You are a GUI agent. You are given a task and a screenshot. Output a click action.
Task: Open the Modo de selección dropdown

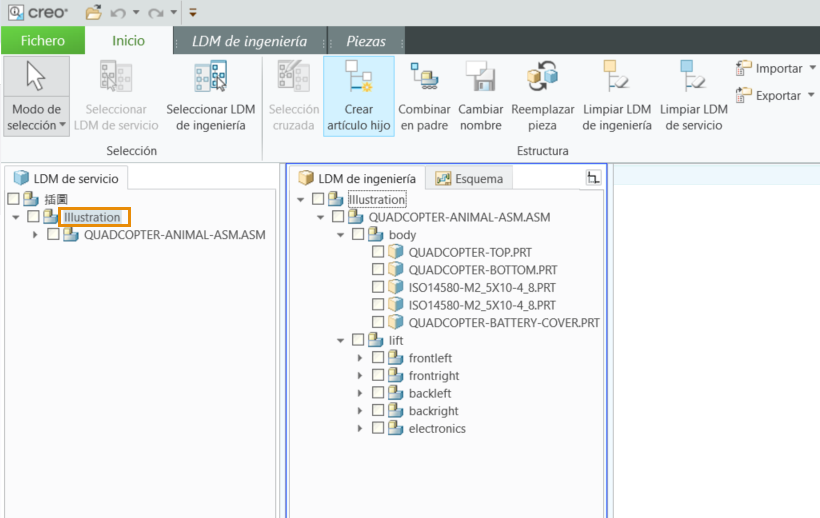[x=37, y=117]
